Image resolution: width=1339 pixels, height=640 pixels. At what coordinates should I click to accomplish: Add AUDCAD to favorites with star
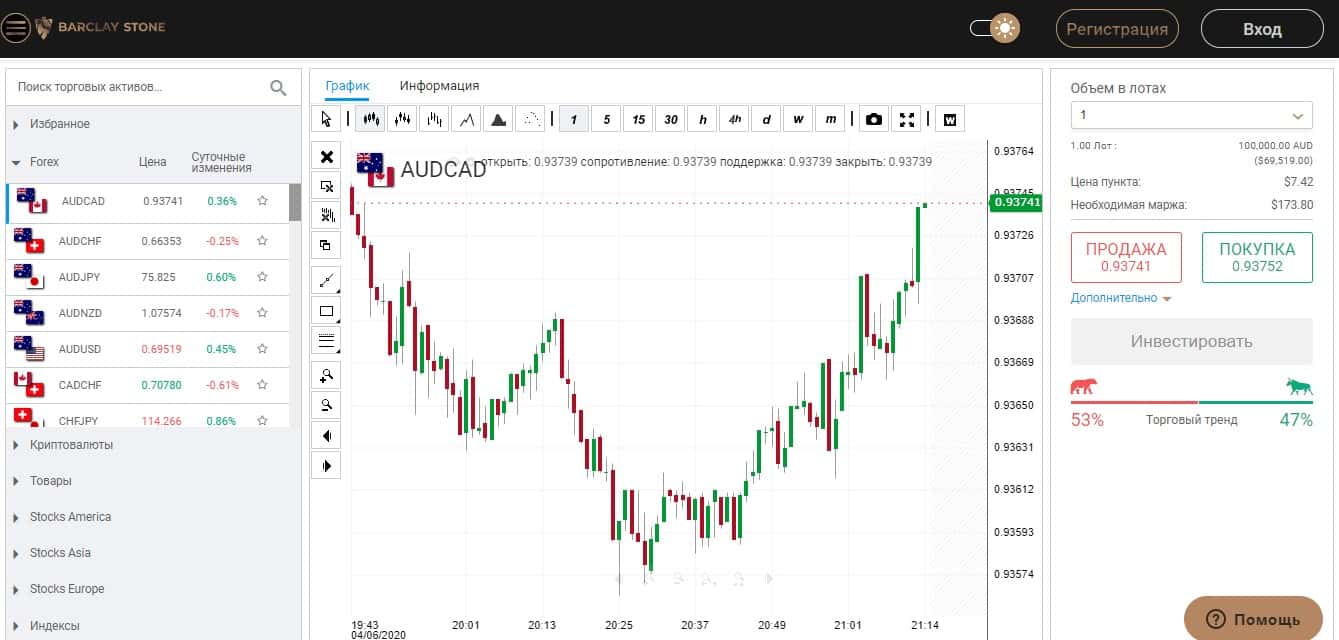tap(262, 201)
